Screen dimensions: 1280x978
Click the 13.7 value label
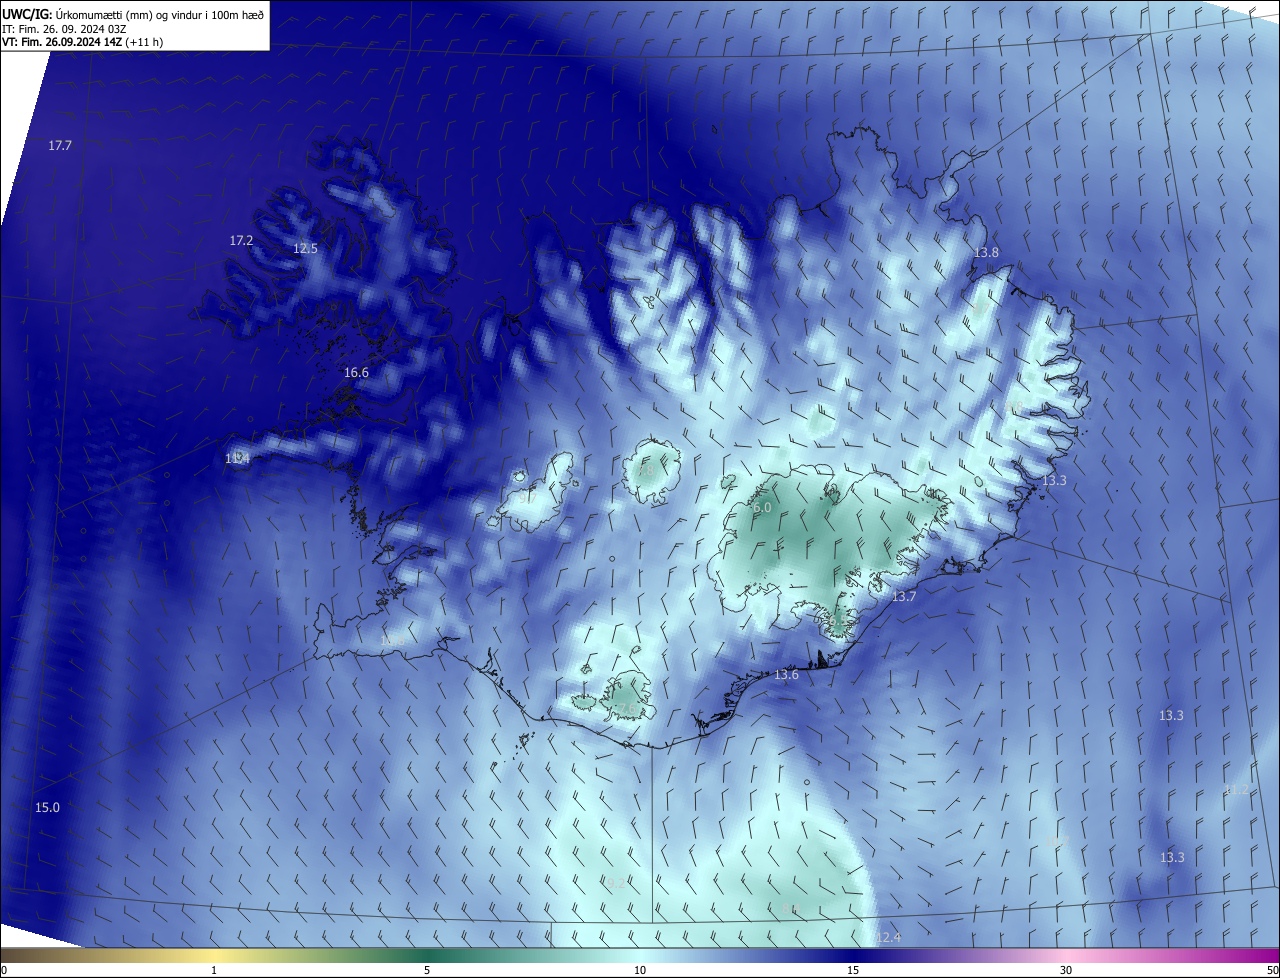tap(903, 597)
